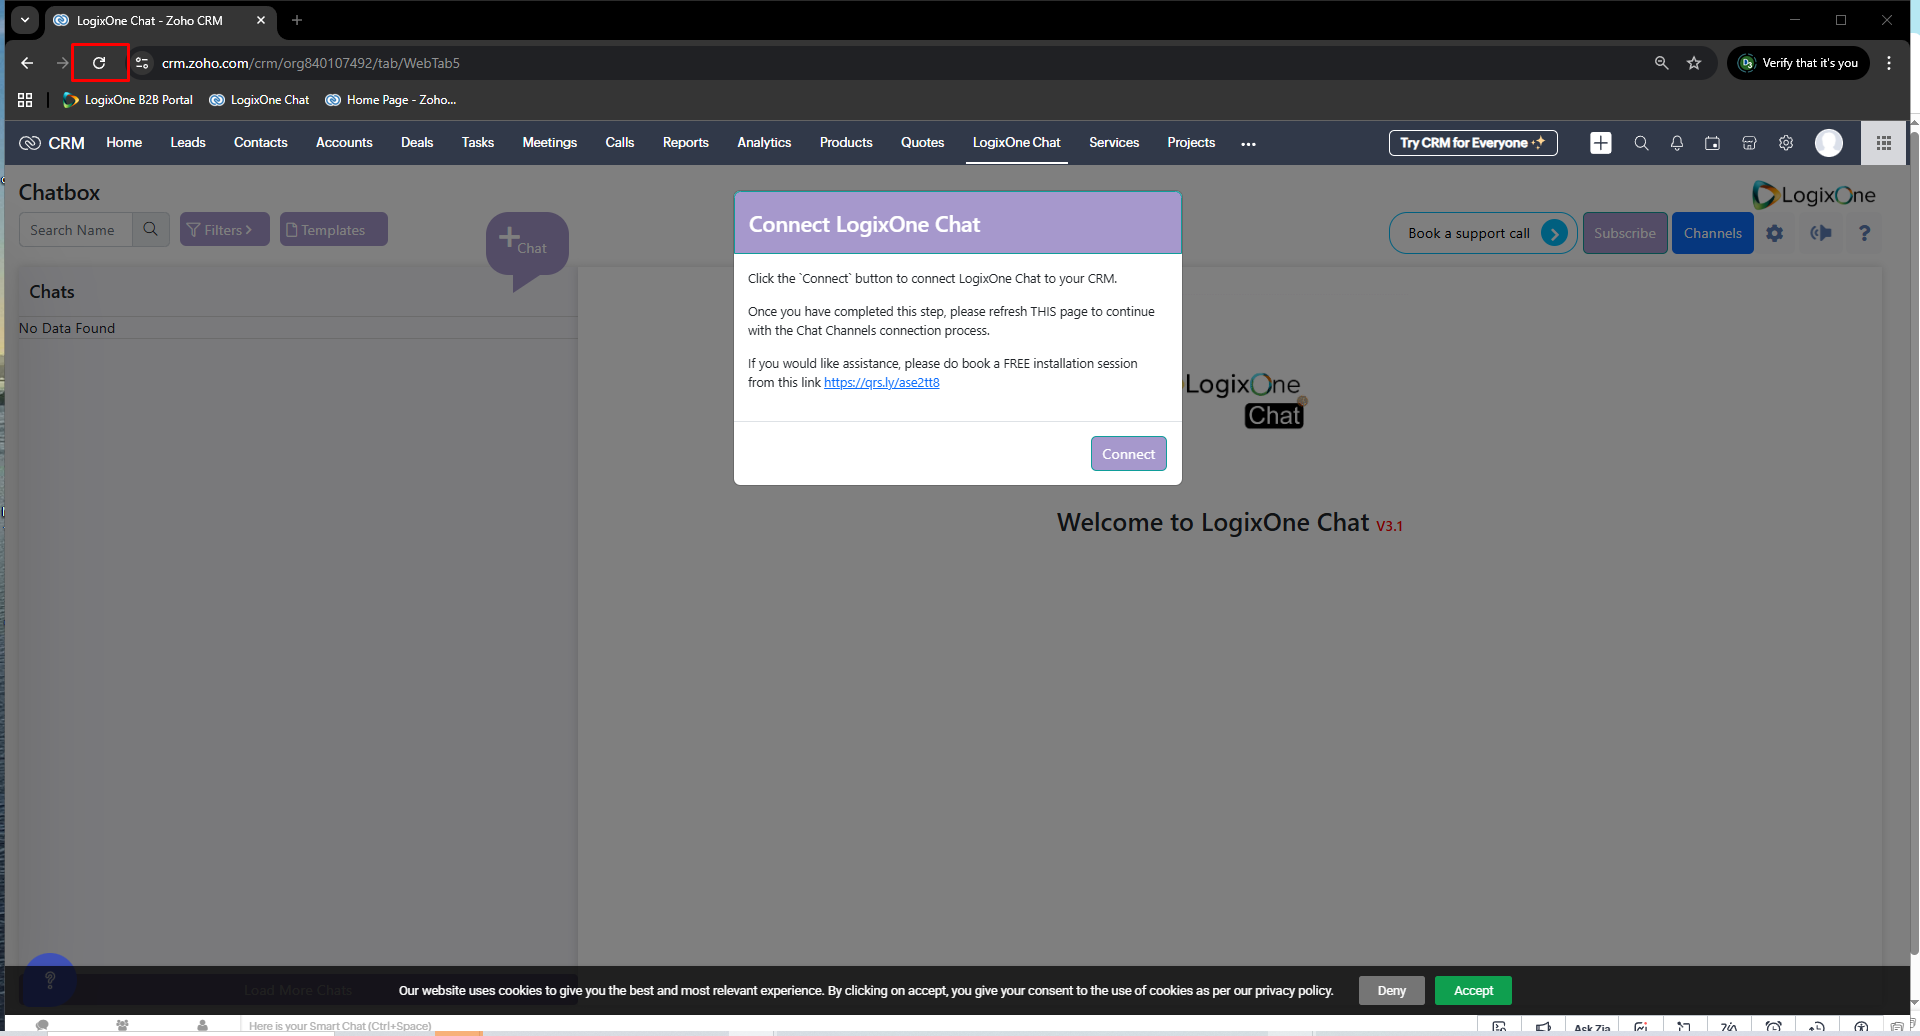The width and height of the screenshot is (1920, 1036).
Task: Open the Quotes module
Action: coord(923,143)
